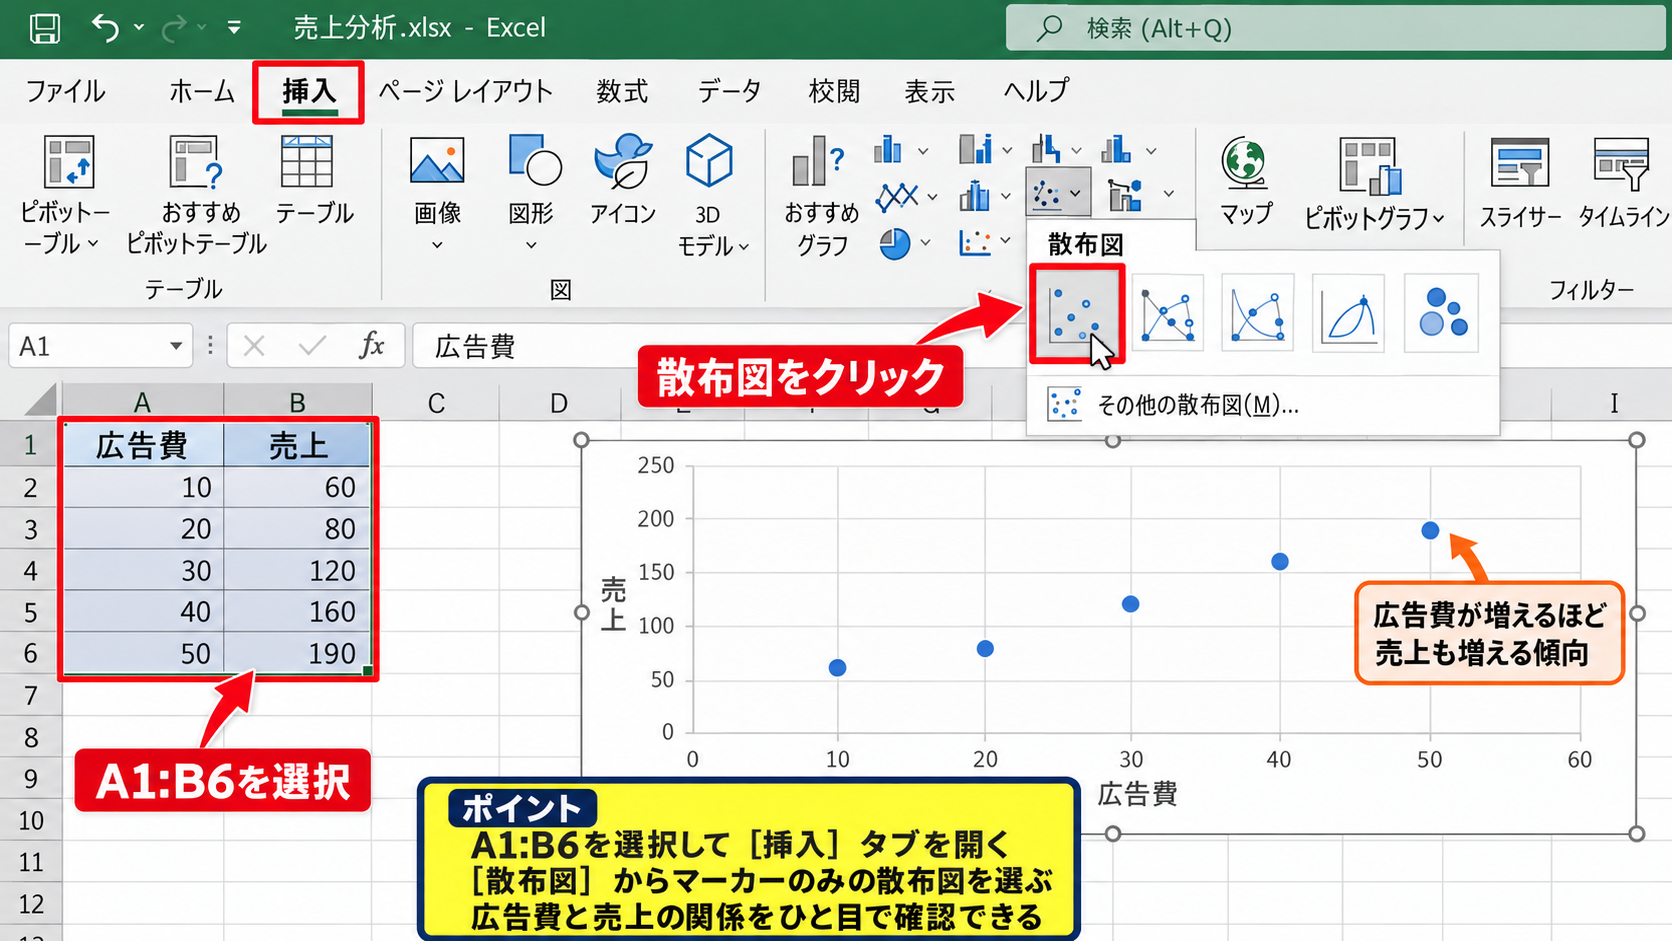Select scatter with smooth lines and markers
The width and height of the screenshot is (1672, 941).
click(1257, 313)
